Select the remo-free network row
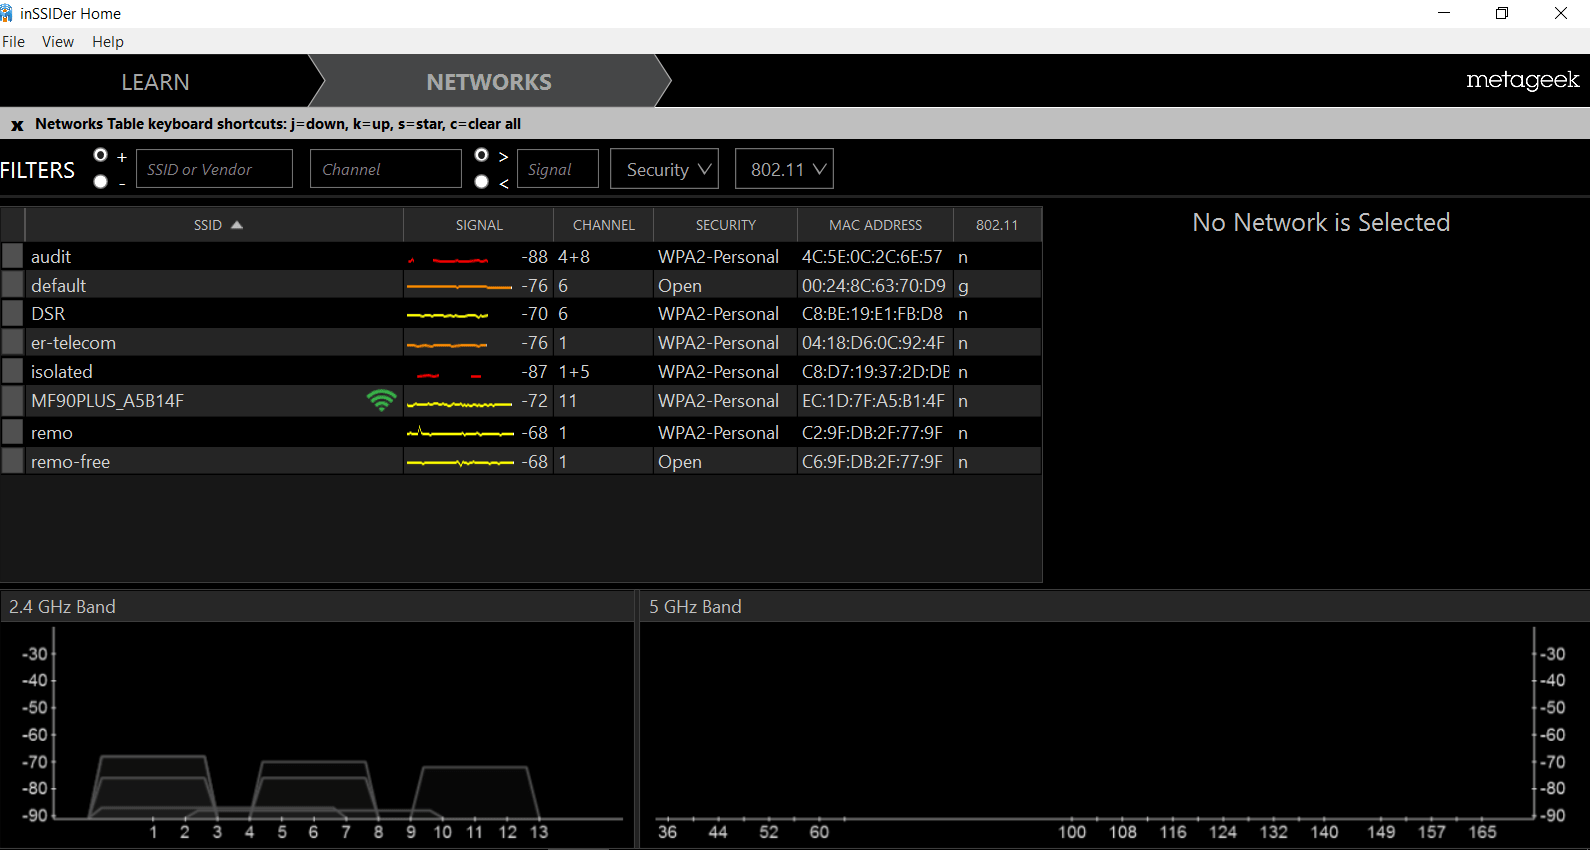The image size is (1590, 850). [521, 462]
